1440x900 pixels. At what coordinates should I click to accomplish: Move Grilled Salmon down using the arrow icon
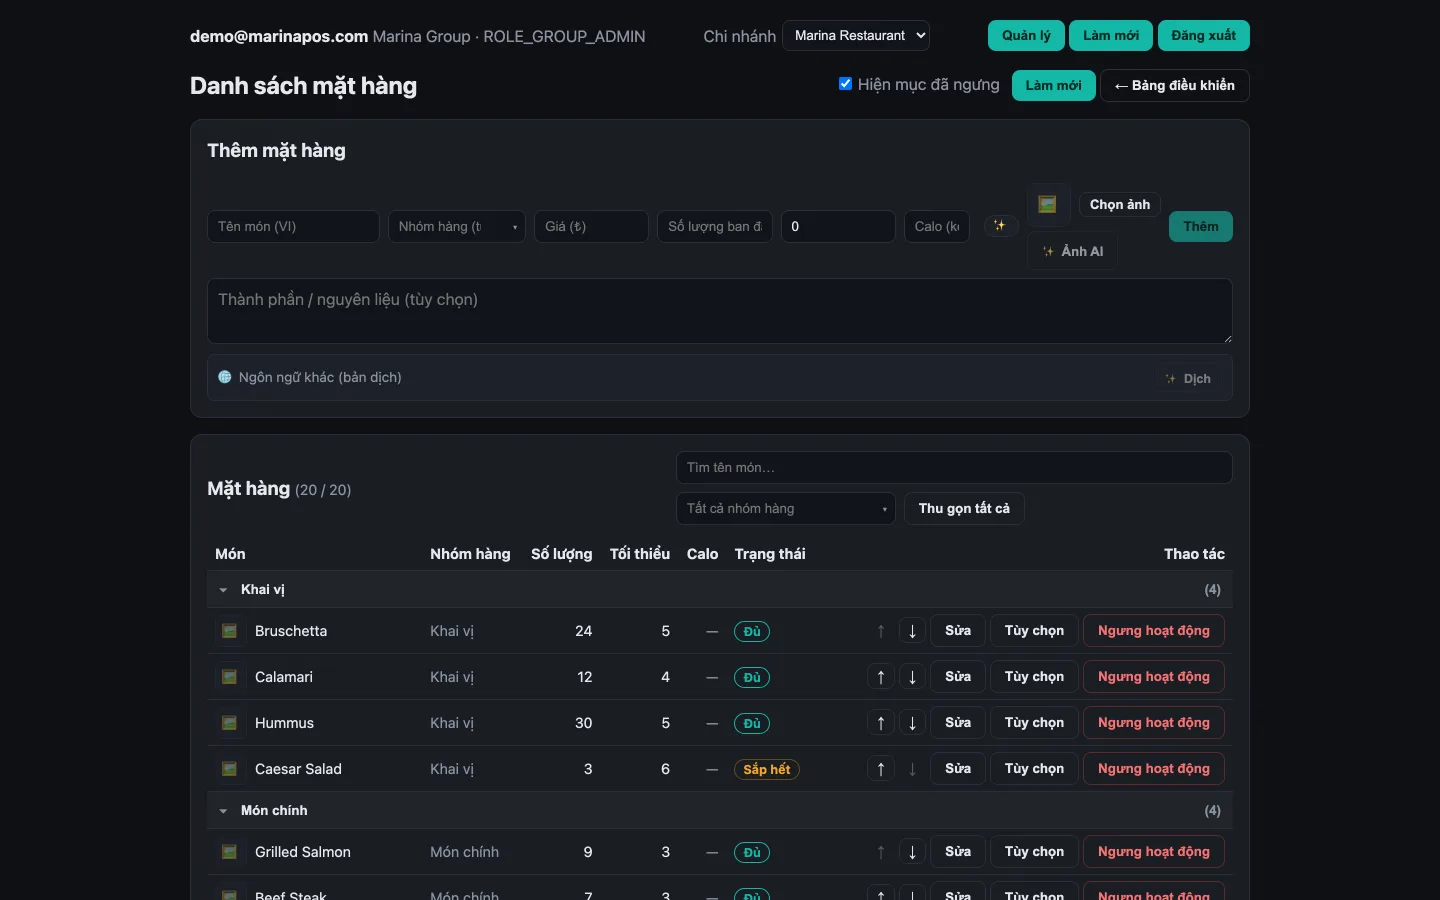coord(912,852)
